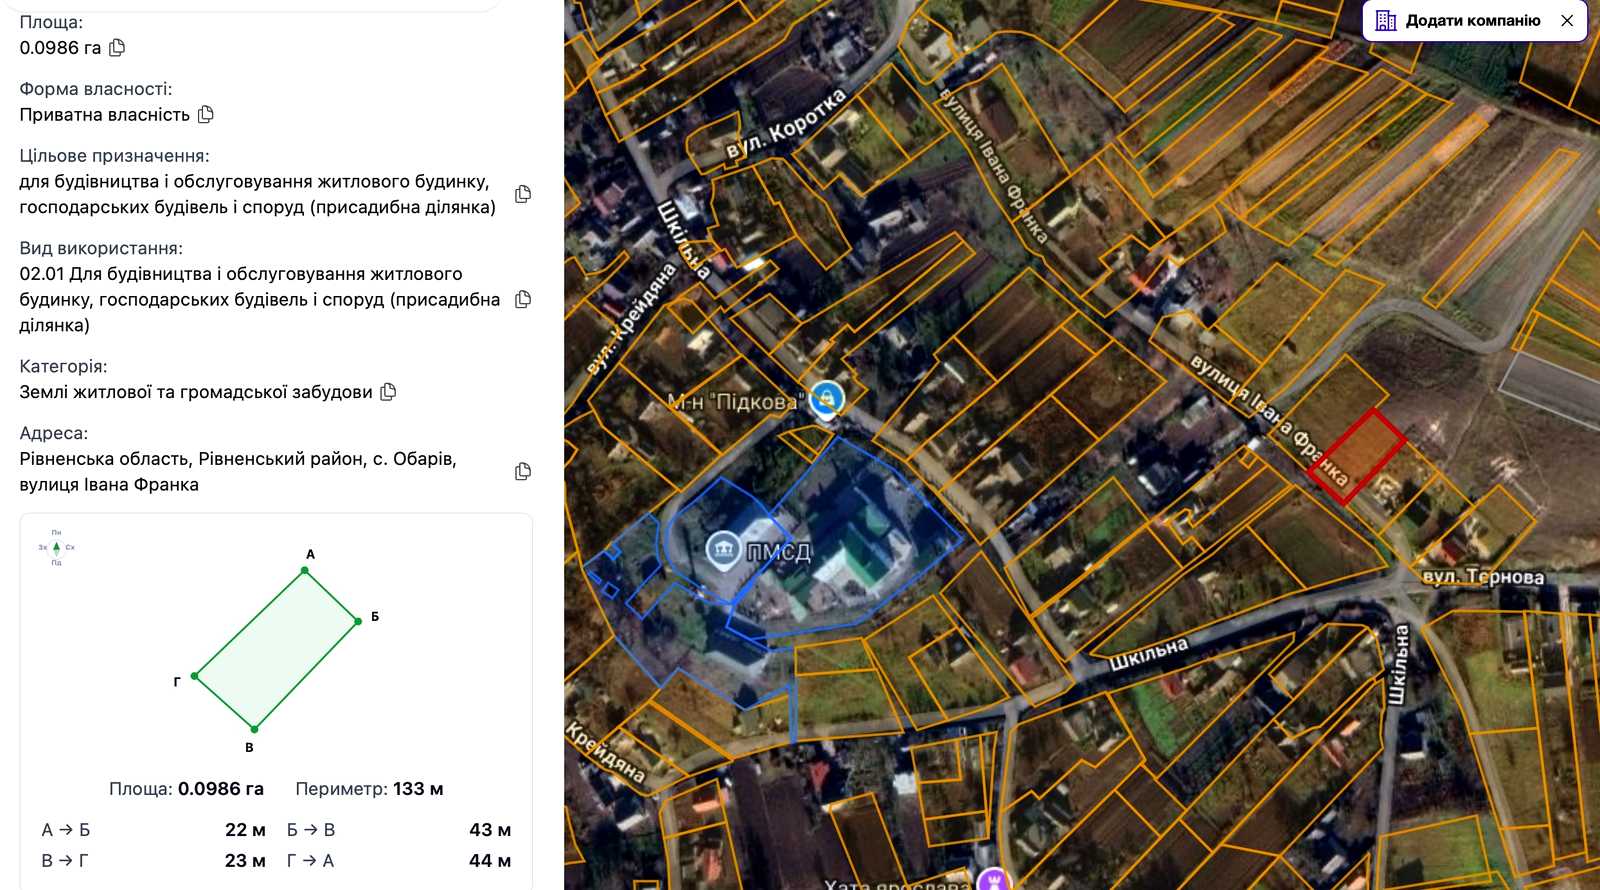Open the М-н Підкова map marker
The width and height of the screenshot is (1600, 890).
point(826,399)
